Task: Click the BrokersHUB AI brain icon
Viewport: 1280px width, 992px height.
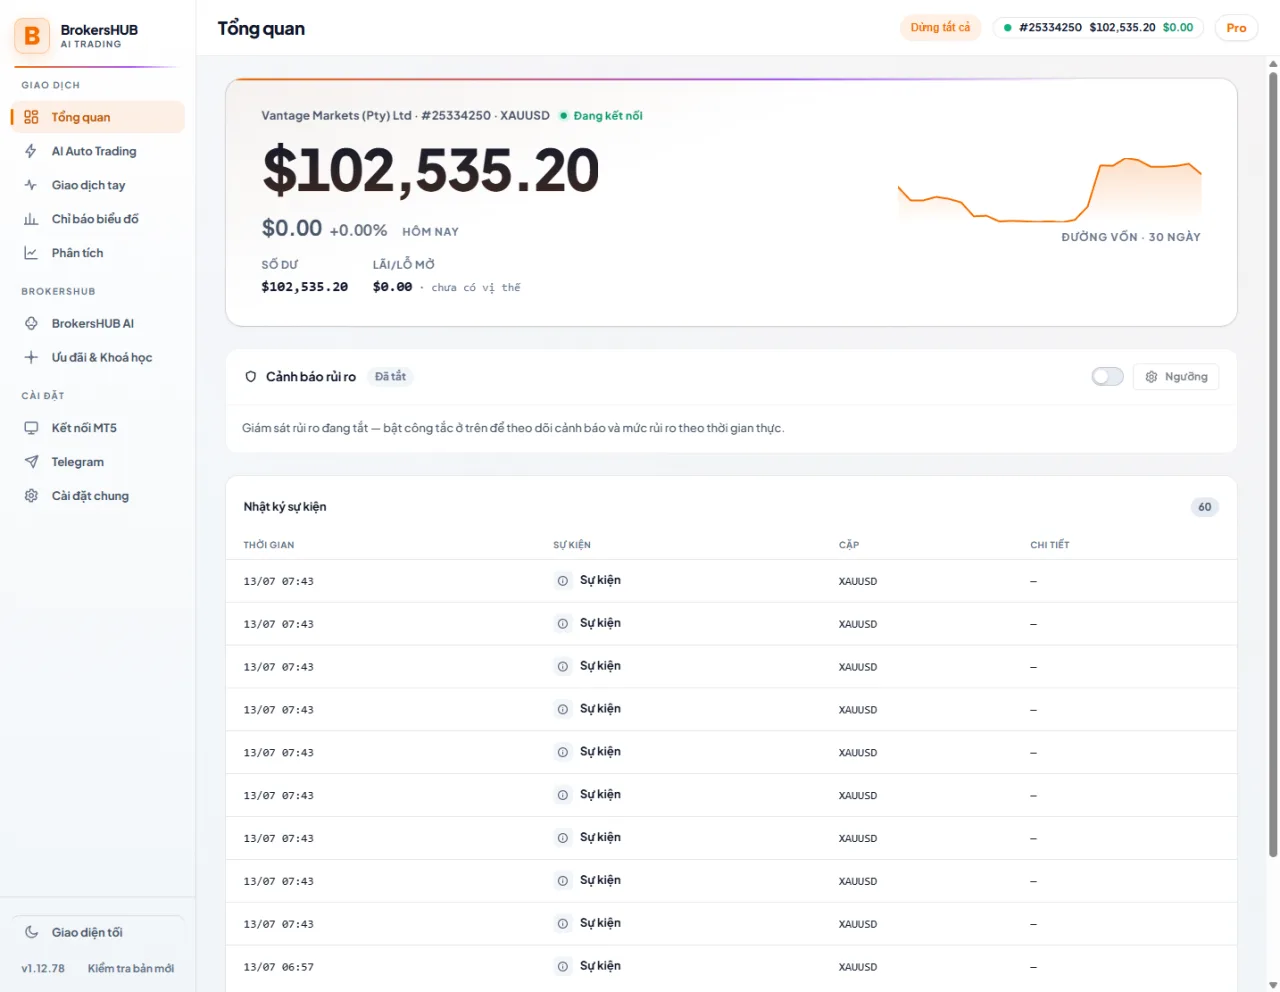Action: (x=31, y=323)
